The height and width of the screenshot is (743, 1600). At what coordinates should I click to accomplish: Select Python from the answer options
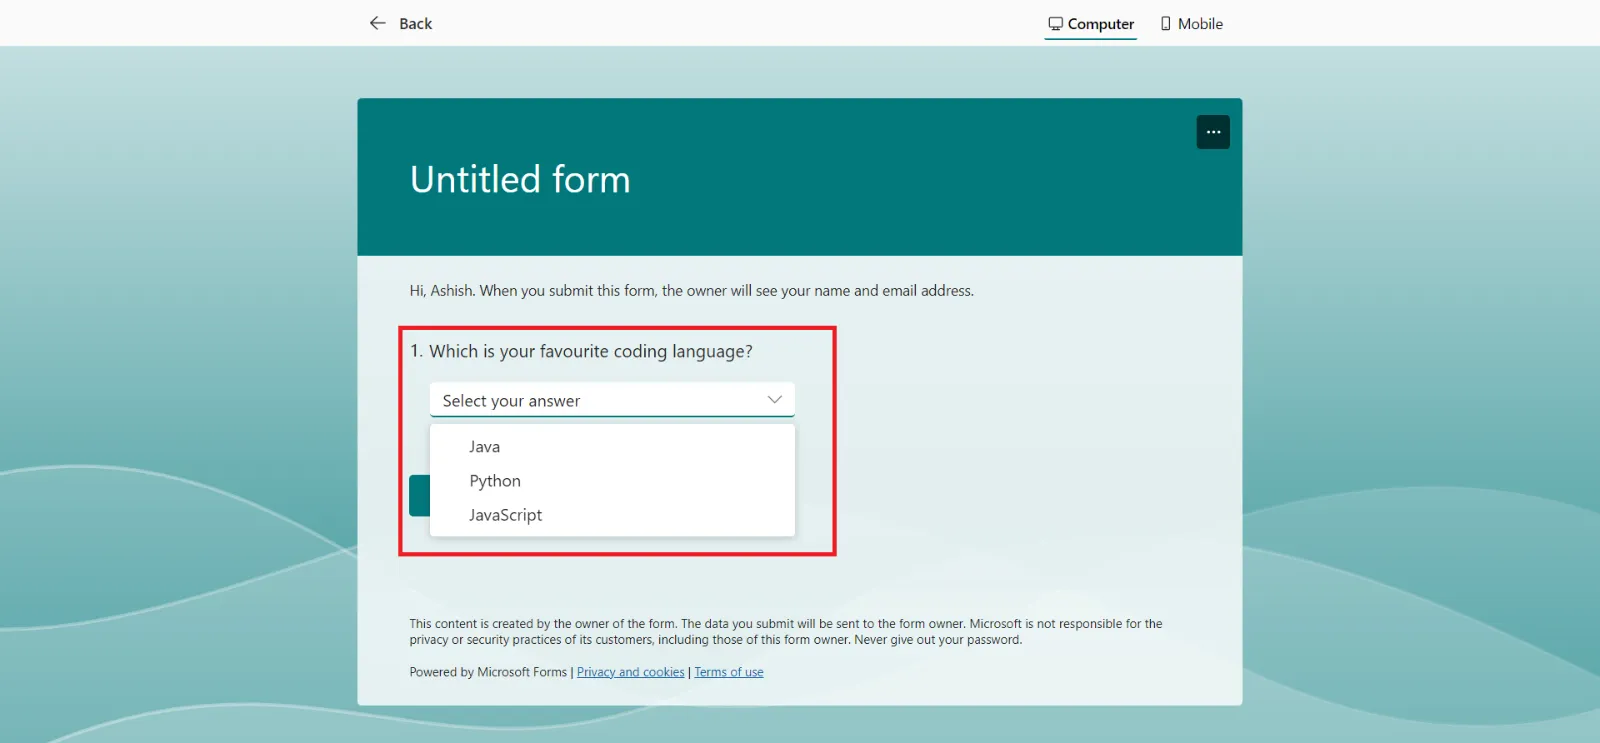pos(494,480)
